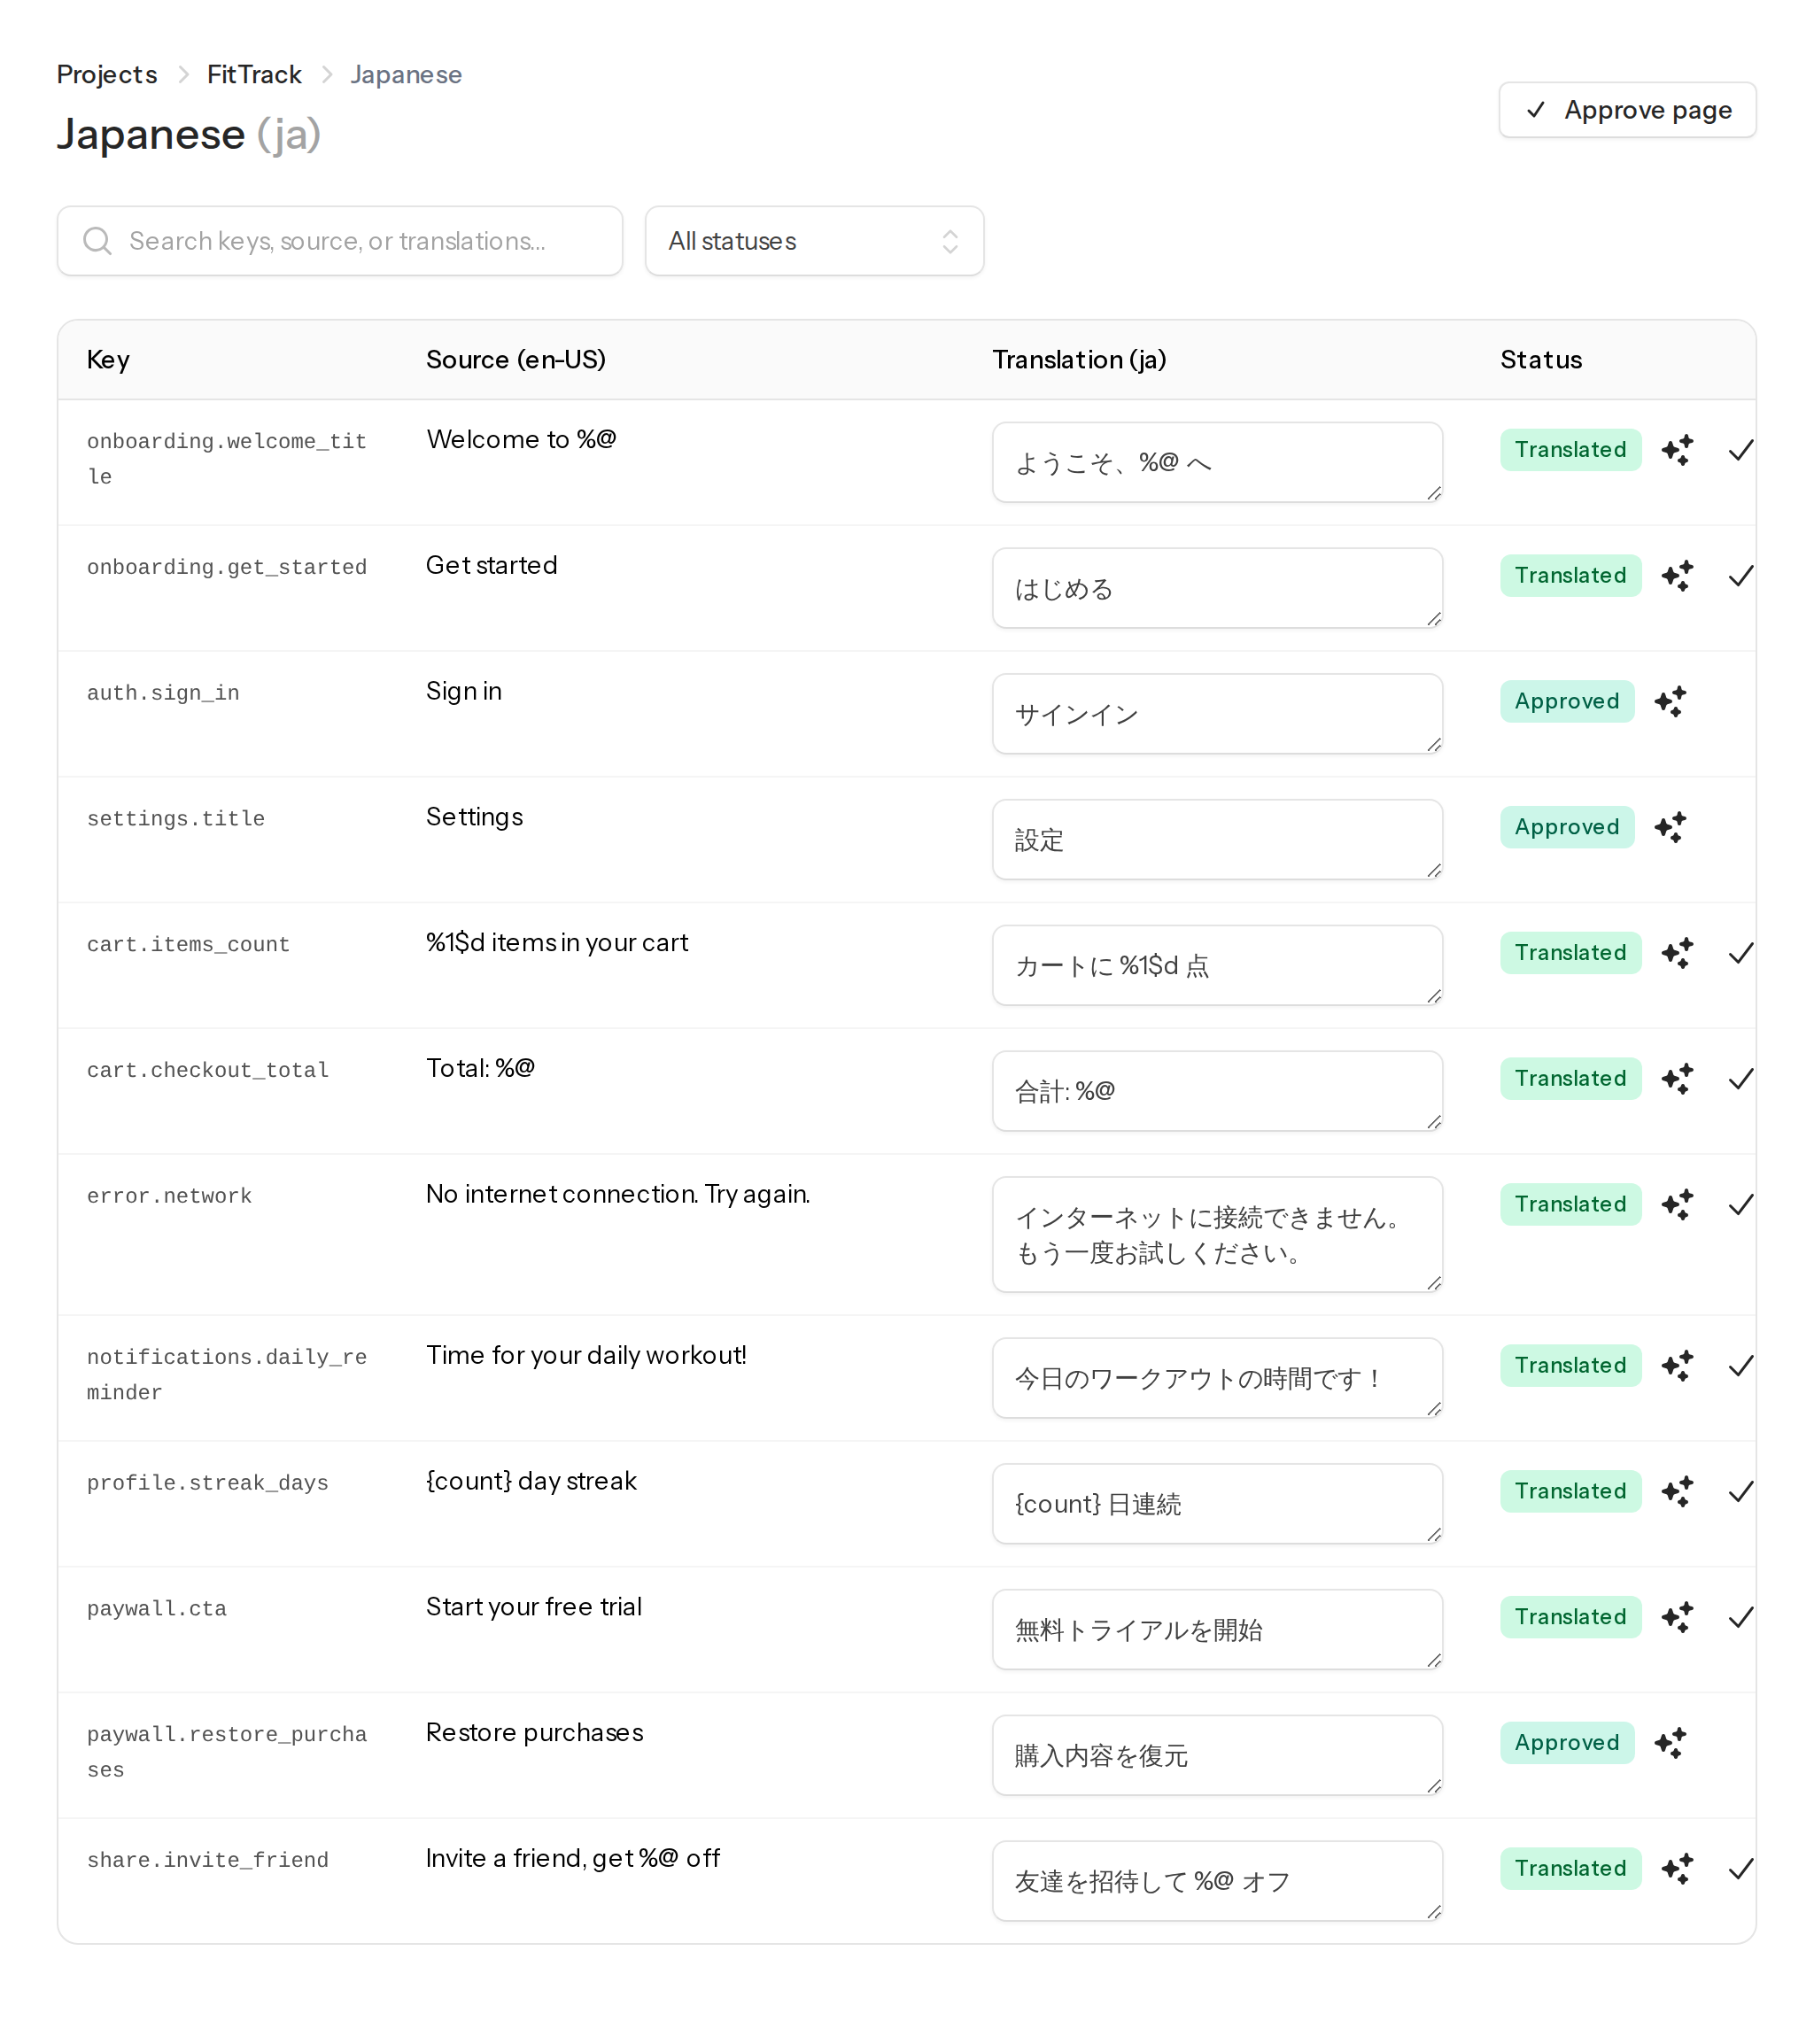
Task: Click Approved badge for paywall.restore_purchases
Action: pos(1566,1743)
